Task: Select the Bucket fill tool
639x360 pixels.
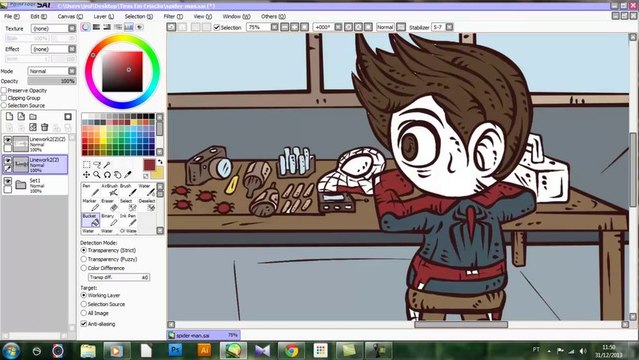Action: click(90, 220)
